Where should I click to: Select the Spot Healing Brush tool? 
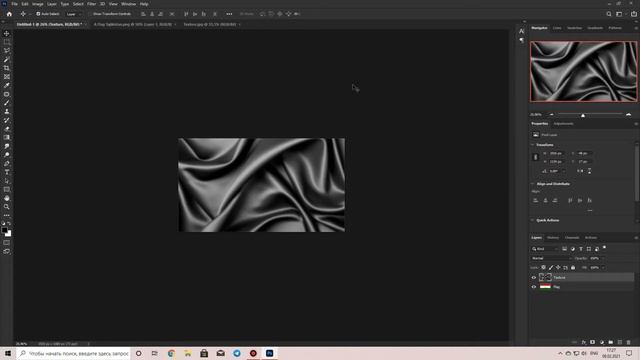click(x=7, y=94)
